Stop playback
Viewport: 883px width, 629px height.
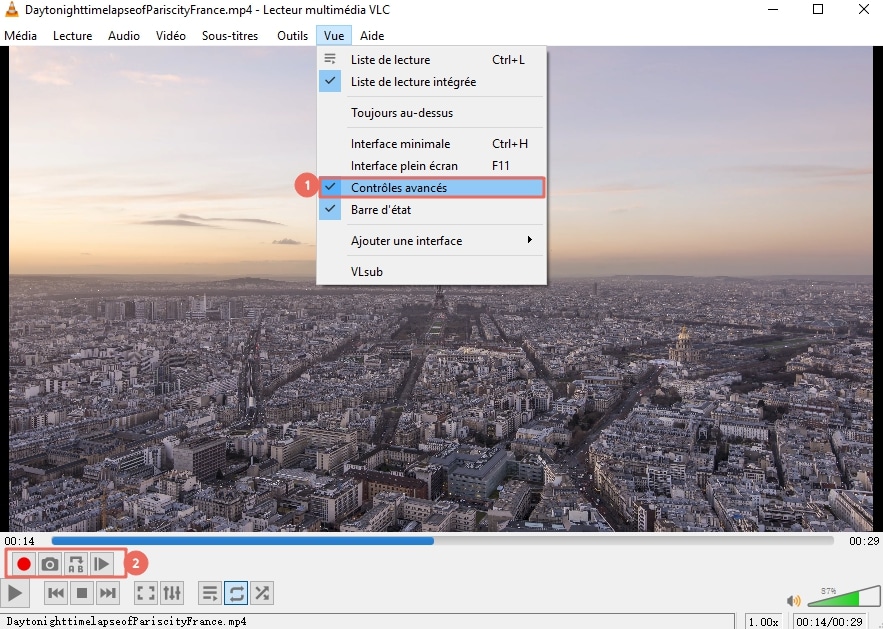[82, 593]
